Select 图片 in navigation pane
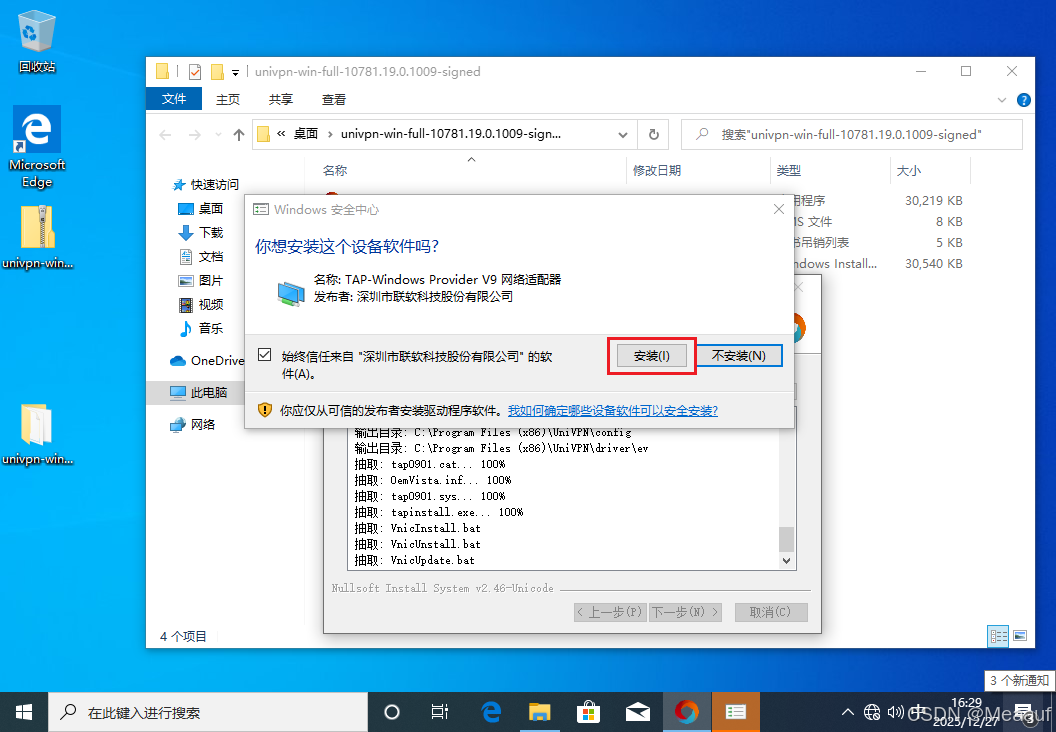Image resolution: width=1056 pixels, height=732 pixels. [201, 280]
